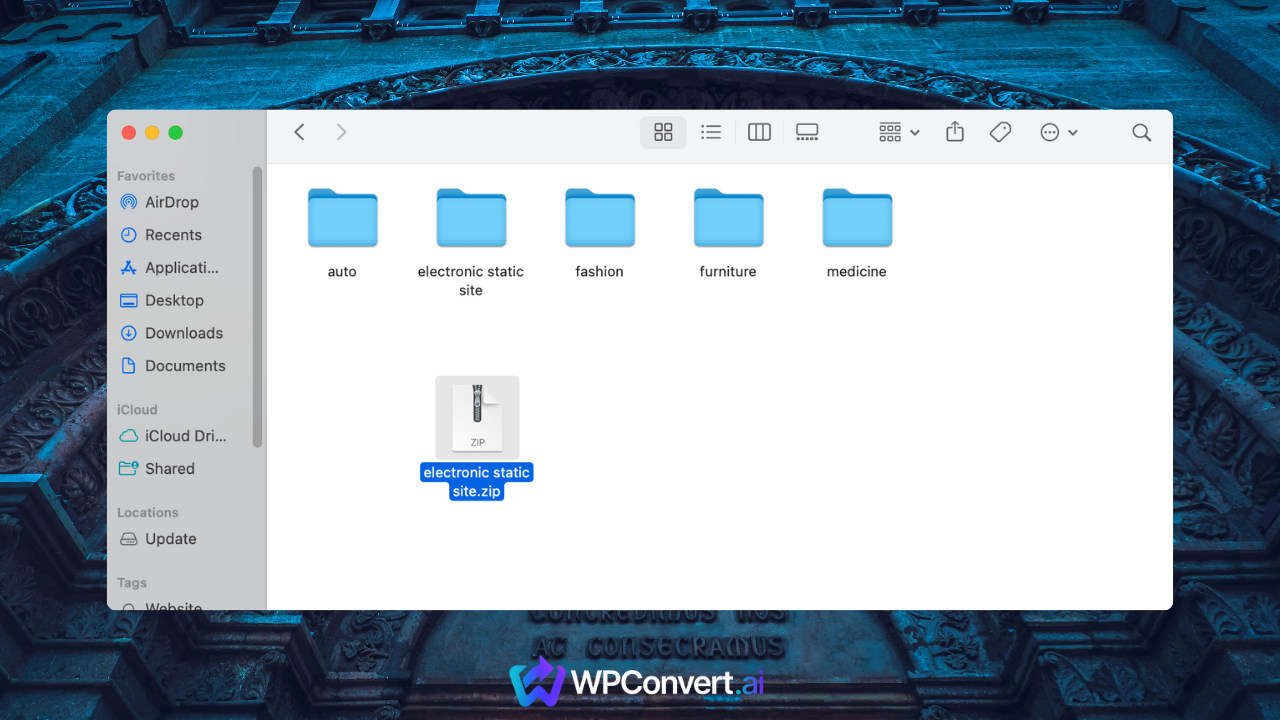Viewport: 1280px width, 720px height.
Task: Select the medicine folder icon
Action: pos(857,217)
